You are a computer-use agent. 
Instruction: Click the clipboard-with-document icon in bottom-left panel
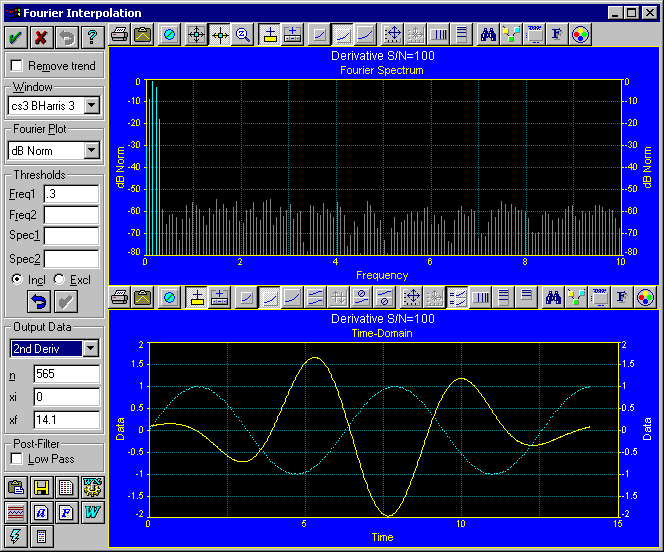click(x=16, y=487)
